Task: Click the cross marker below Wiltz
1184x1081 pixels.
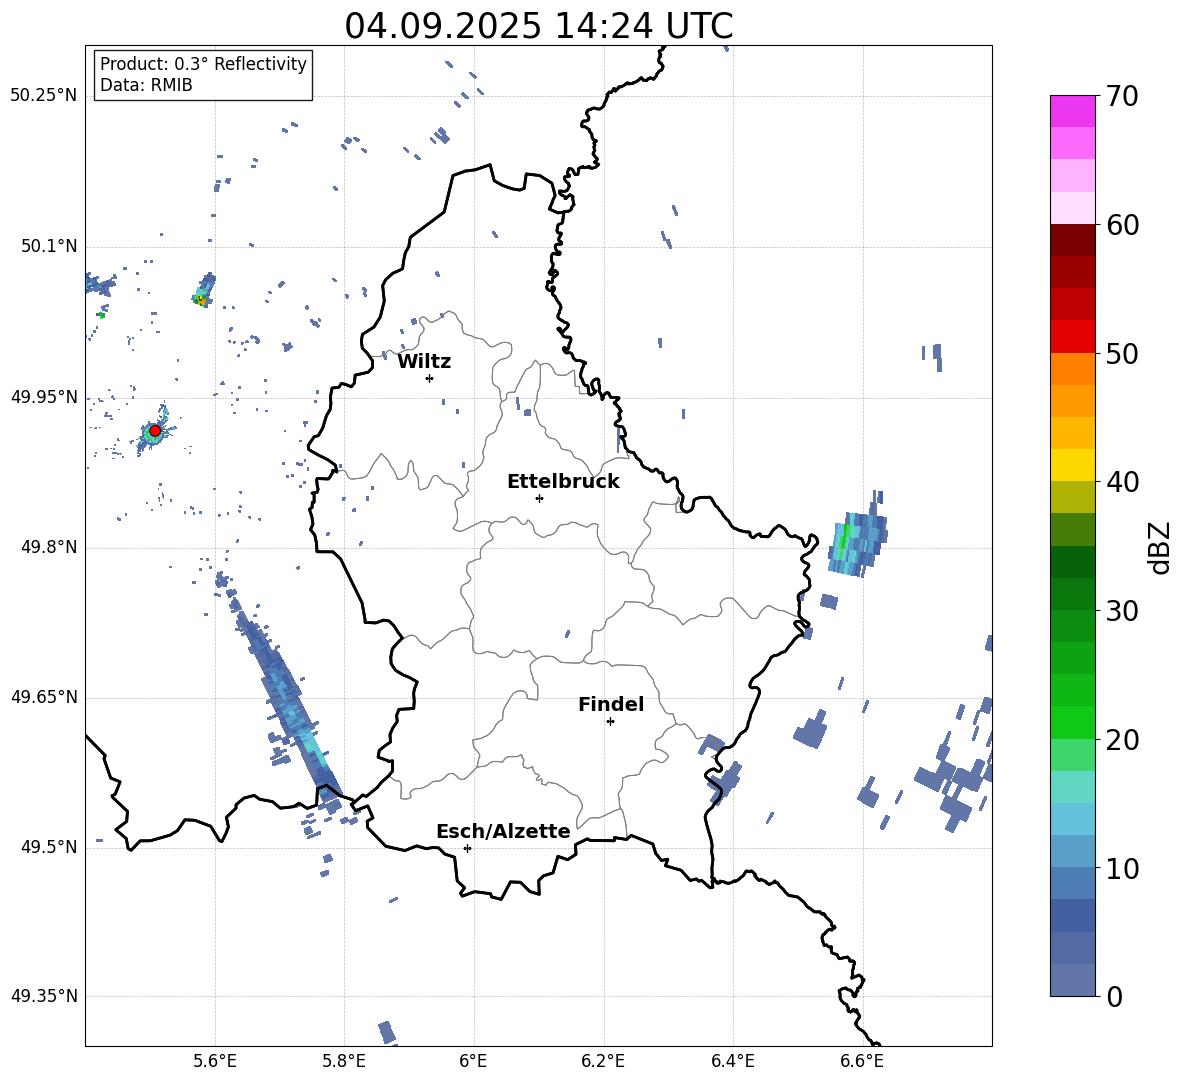Action: 430,378
